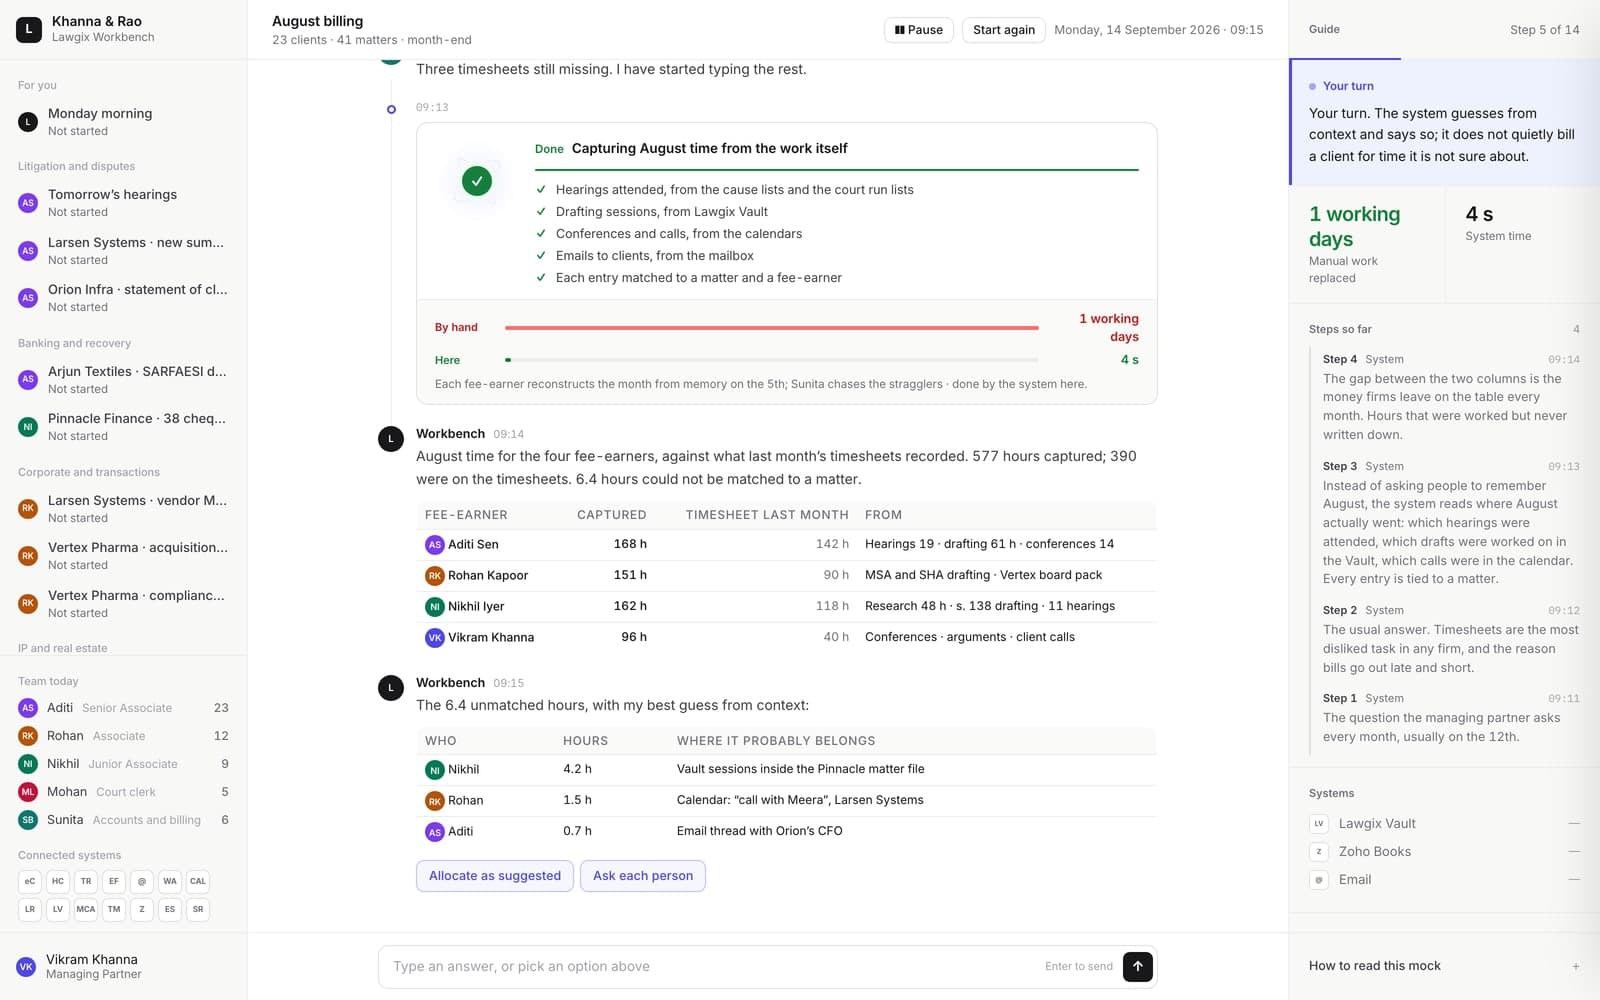Select Aditi Senior Associate in Team today

pos(124,708)
